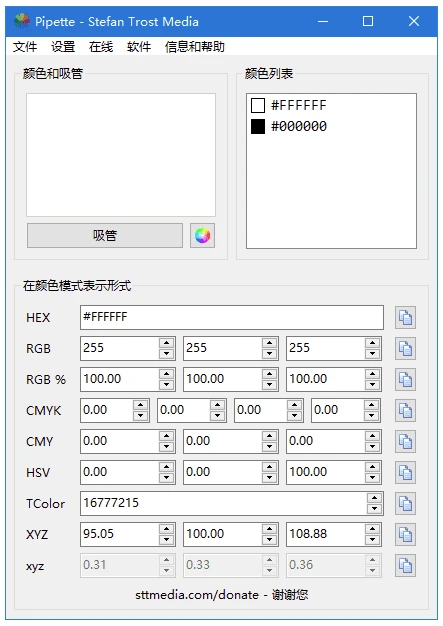
Task: Copy the HSV values
Action: coord(405,473)
